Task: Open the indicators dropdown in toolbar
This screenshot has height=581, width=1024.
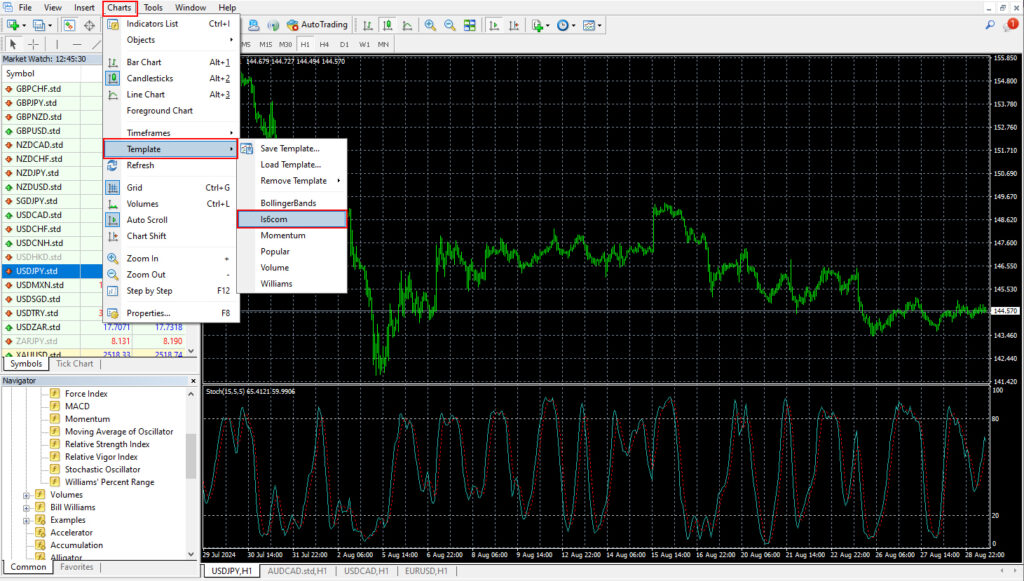Action: click(x=540, y=25)
